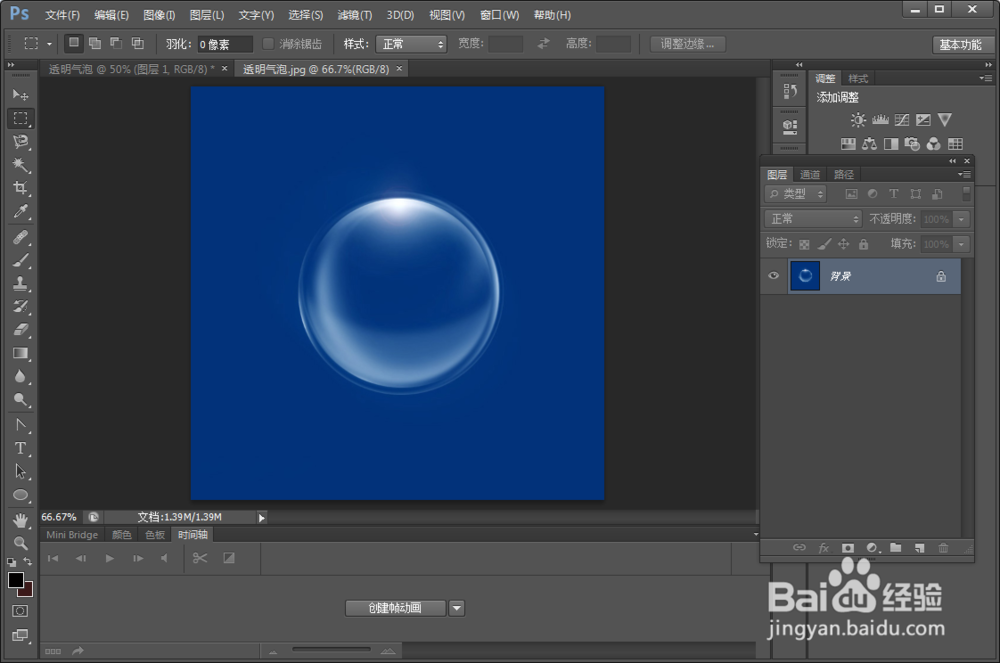1000x663 pixels.
Task: Toggle New Selection mode button
Action: (x=74, y=43)
